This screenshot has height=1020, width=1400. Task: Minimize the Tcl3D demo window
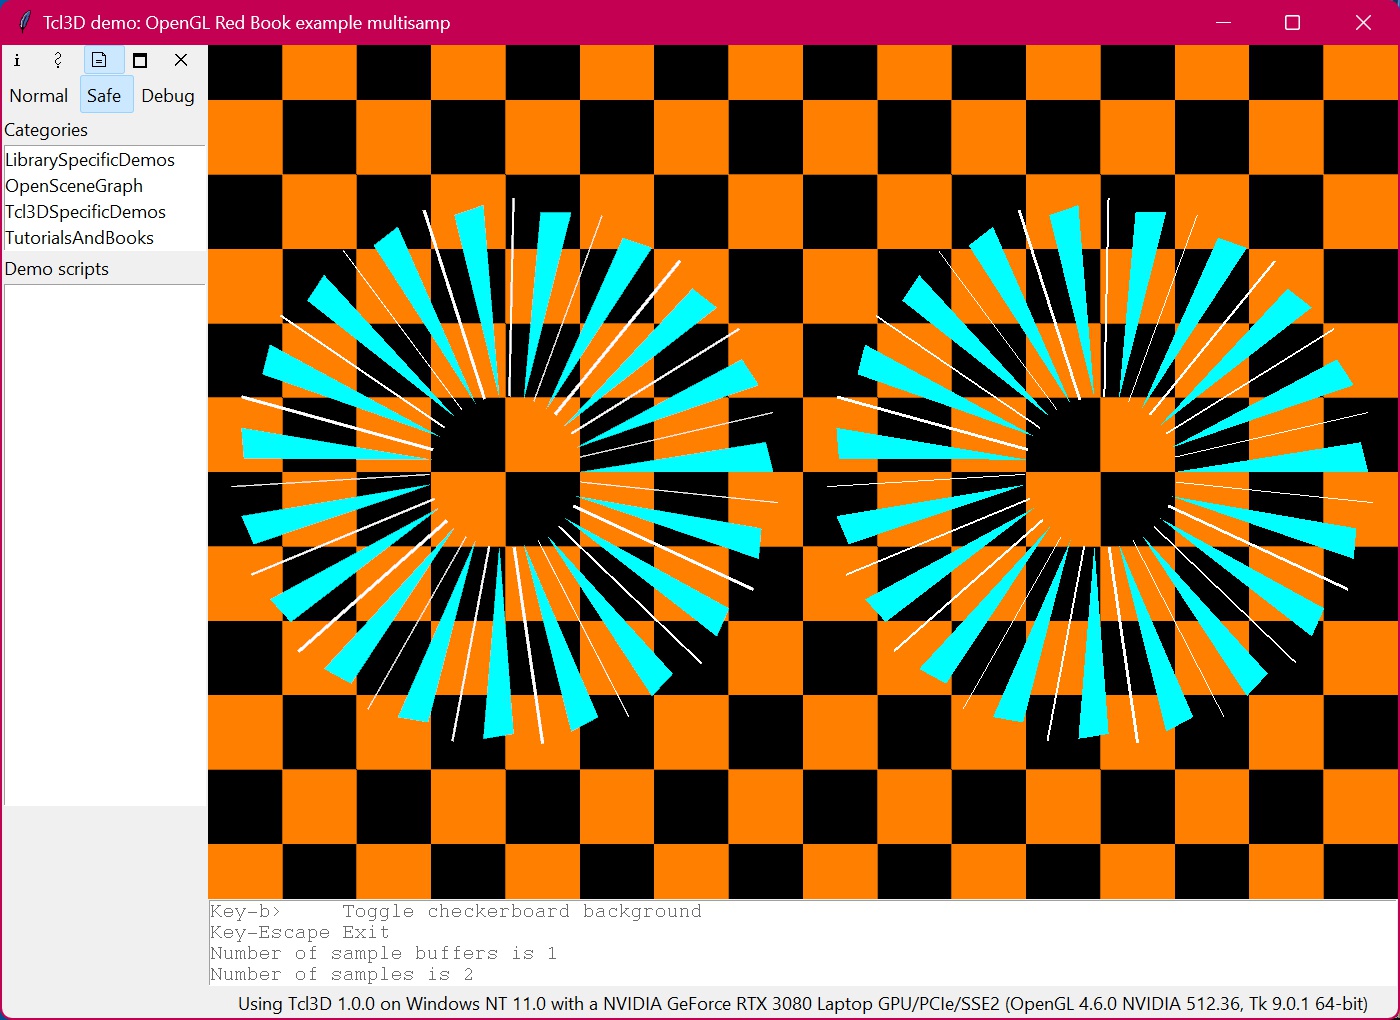(x=1223, y=22)
